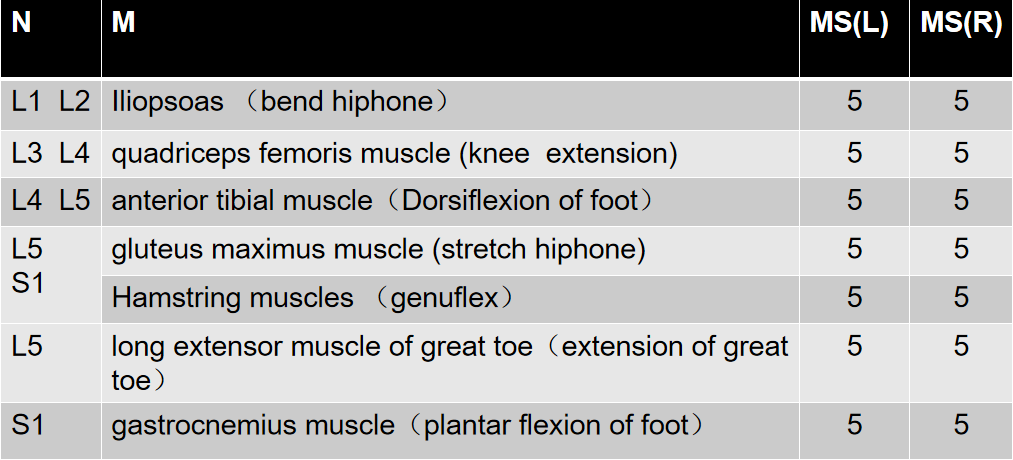The width and height of the screenshot is (1013, 460).
Task: Click the merged L5 S1 cell
Action: pos(50,275)
